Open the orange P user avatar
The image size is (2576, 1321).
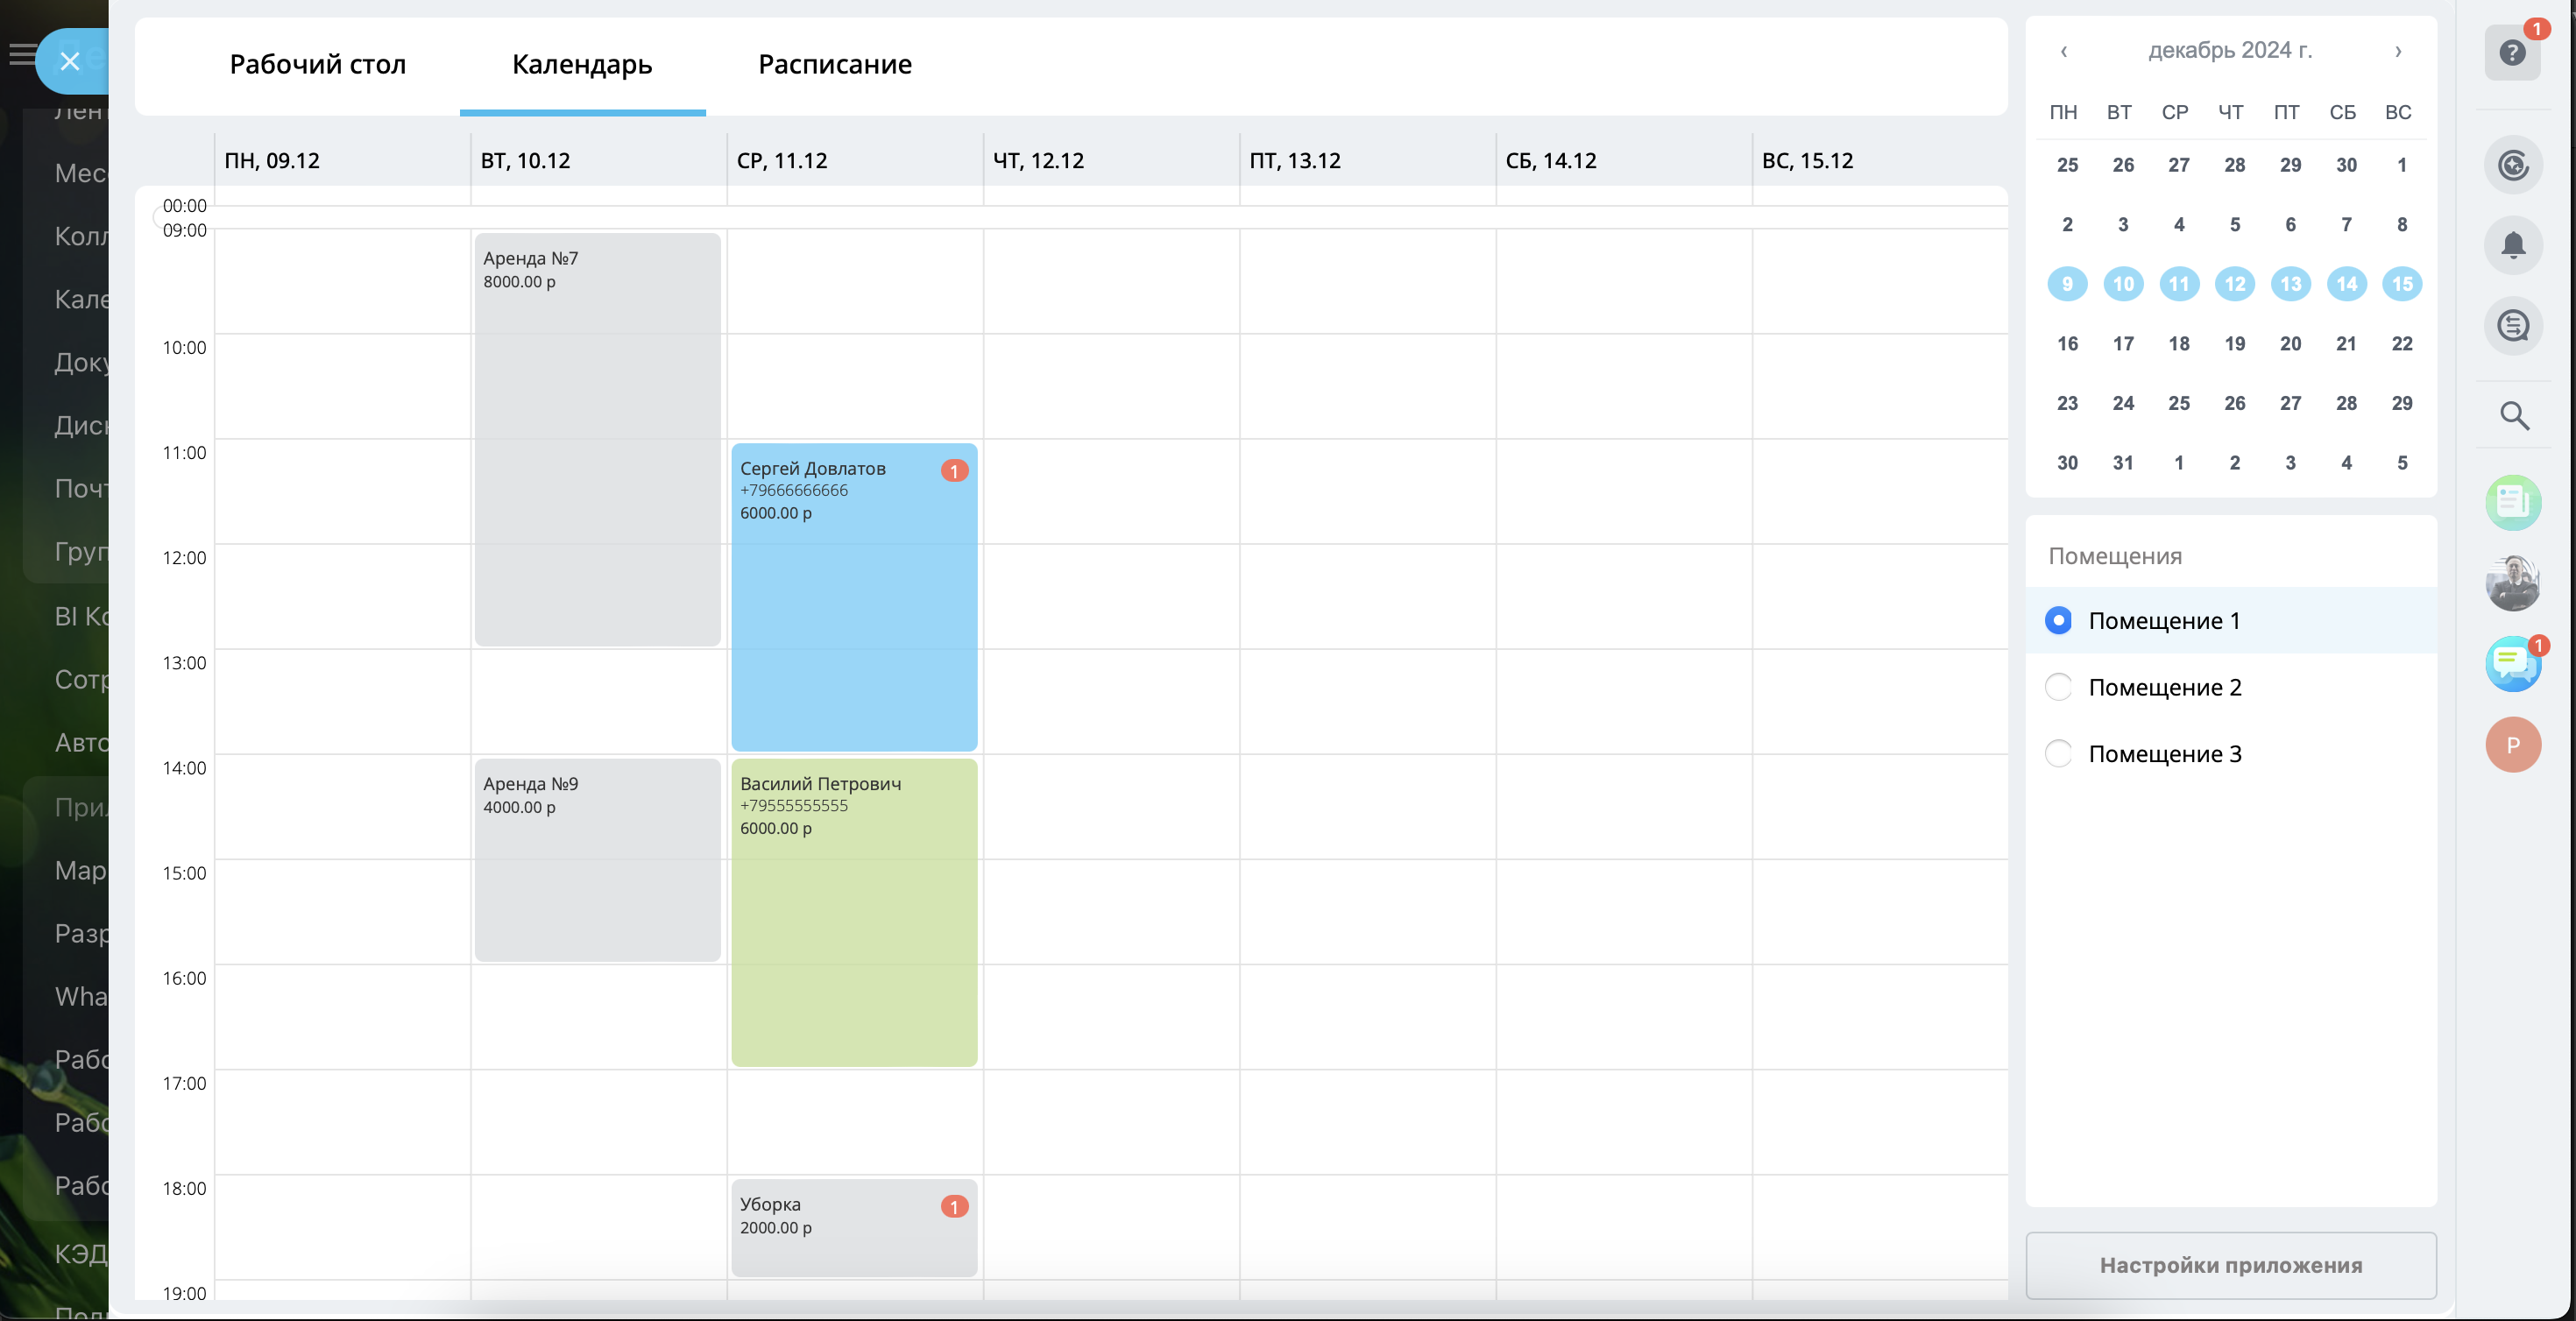coord(2512,744)
